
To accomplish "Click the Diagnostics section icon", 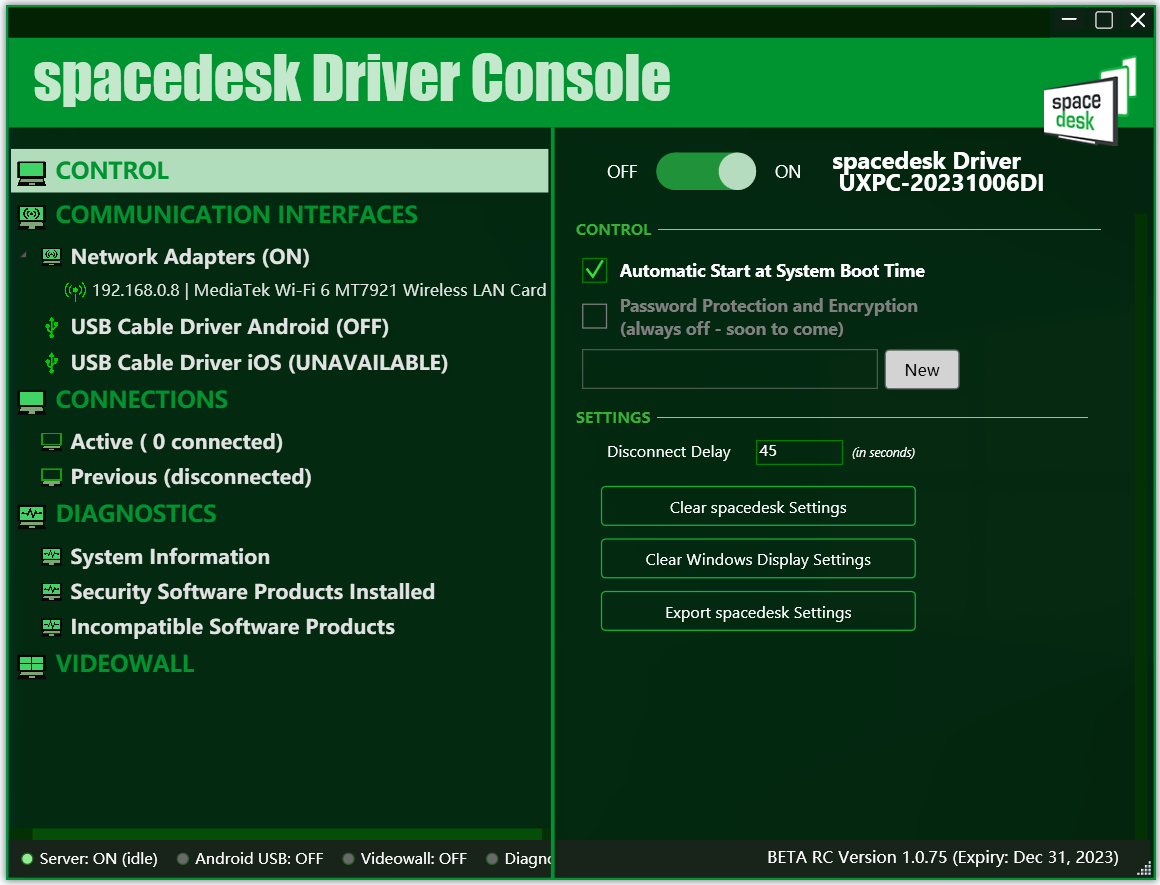I will click(32, 515).
